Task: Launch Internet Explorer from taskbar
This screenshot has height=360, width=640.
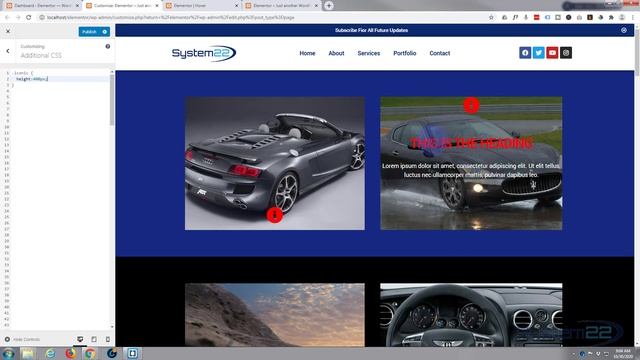Action: (50, 353)
